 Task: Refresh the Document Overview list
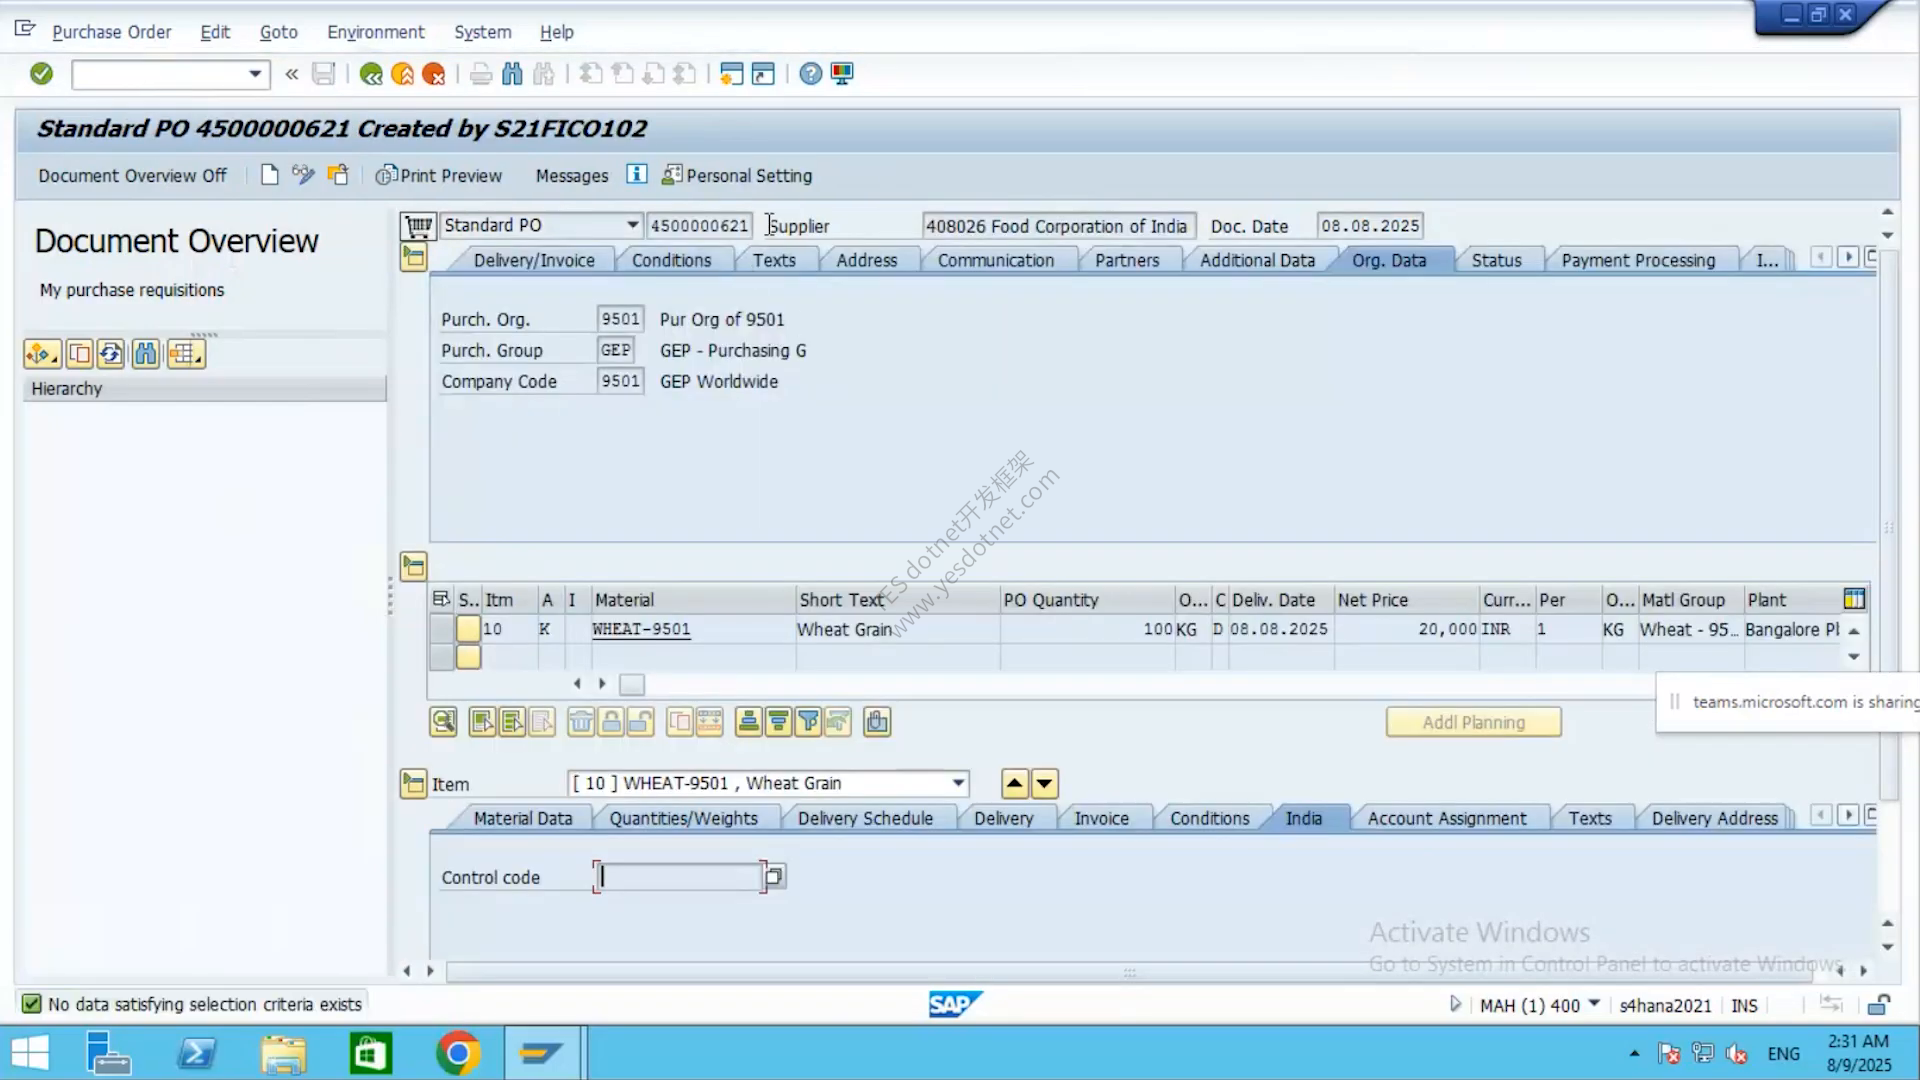[111, 354]
